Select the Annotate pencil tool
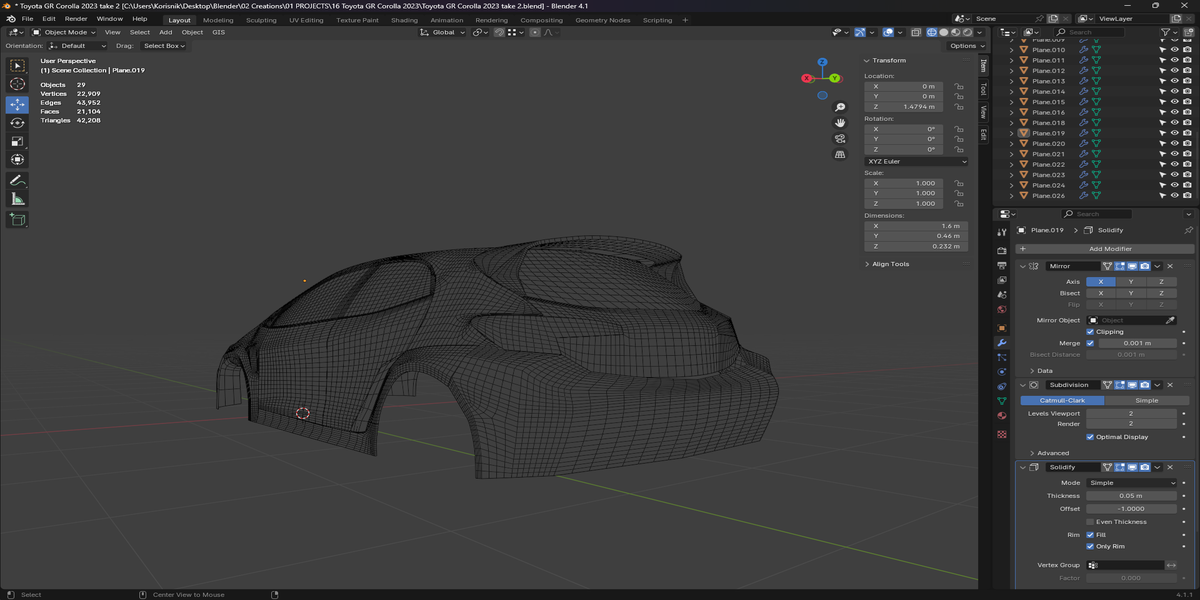Screen dimensions: 1200x600 coord(17,181)
